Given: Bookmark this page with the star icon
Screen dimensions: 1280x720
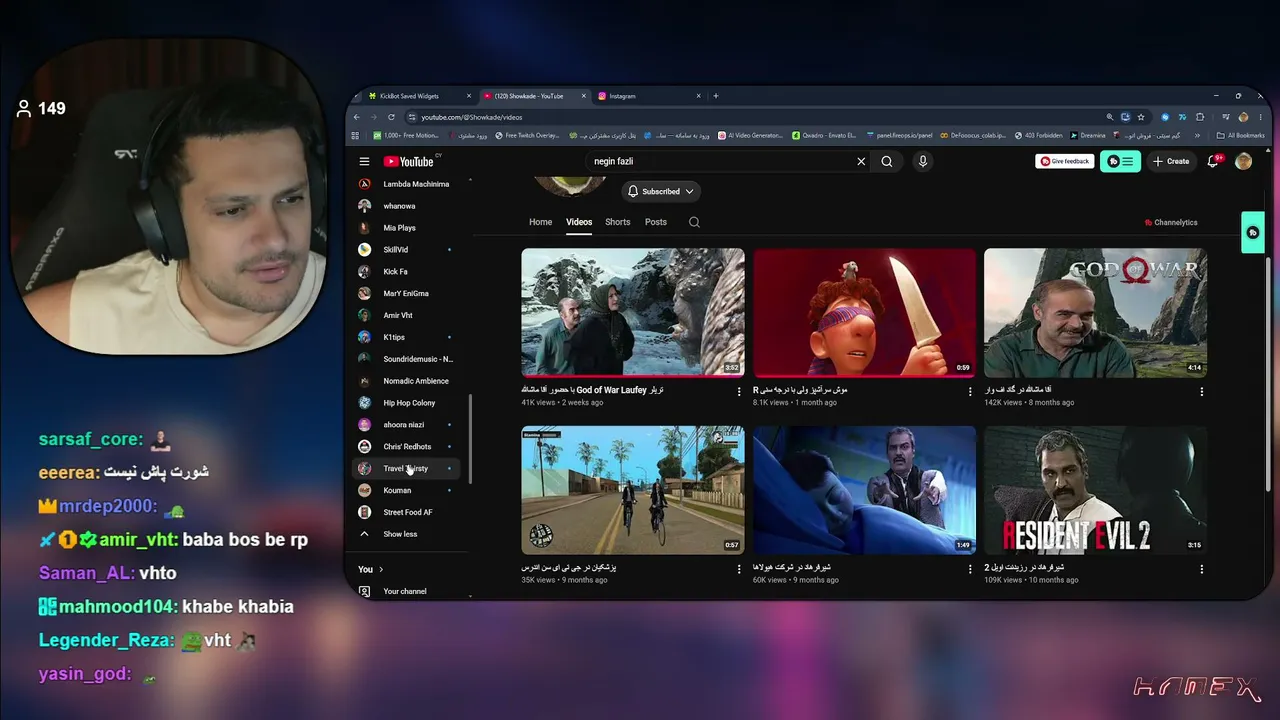Looking at the screenshot, I should point(1141,117).
